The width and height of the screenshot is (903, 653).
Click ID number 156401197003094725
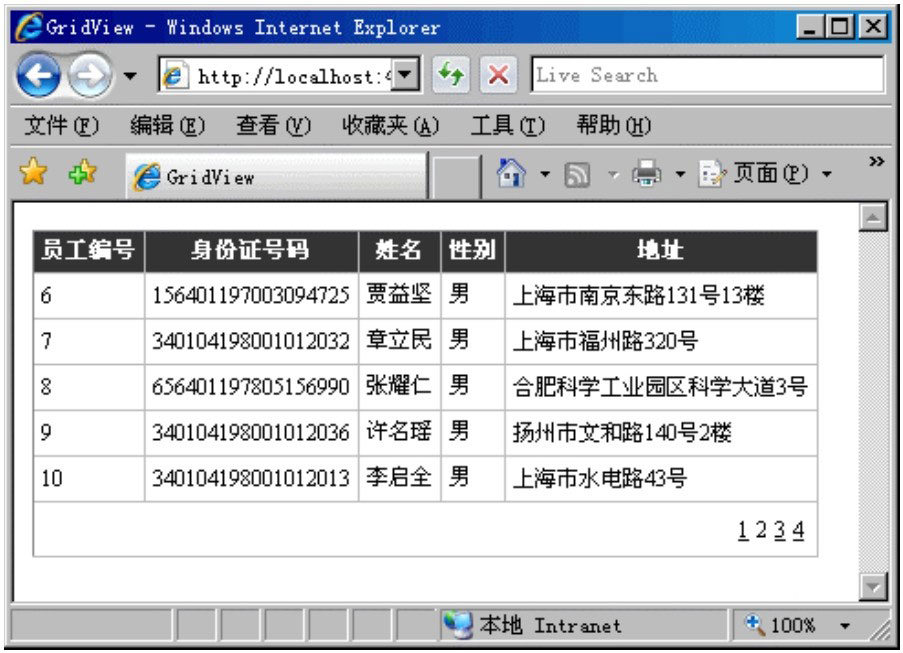click(251, 295)
